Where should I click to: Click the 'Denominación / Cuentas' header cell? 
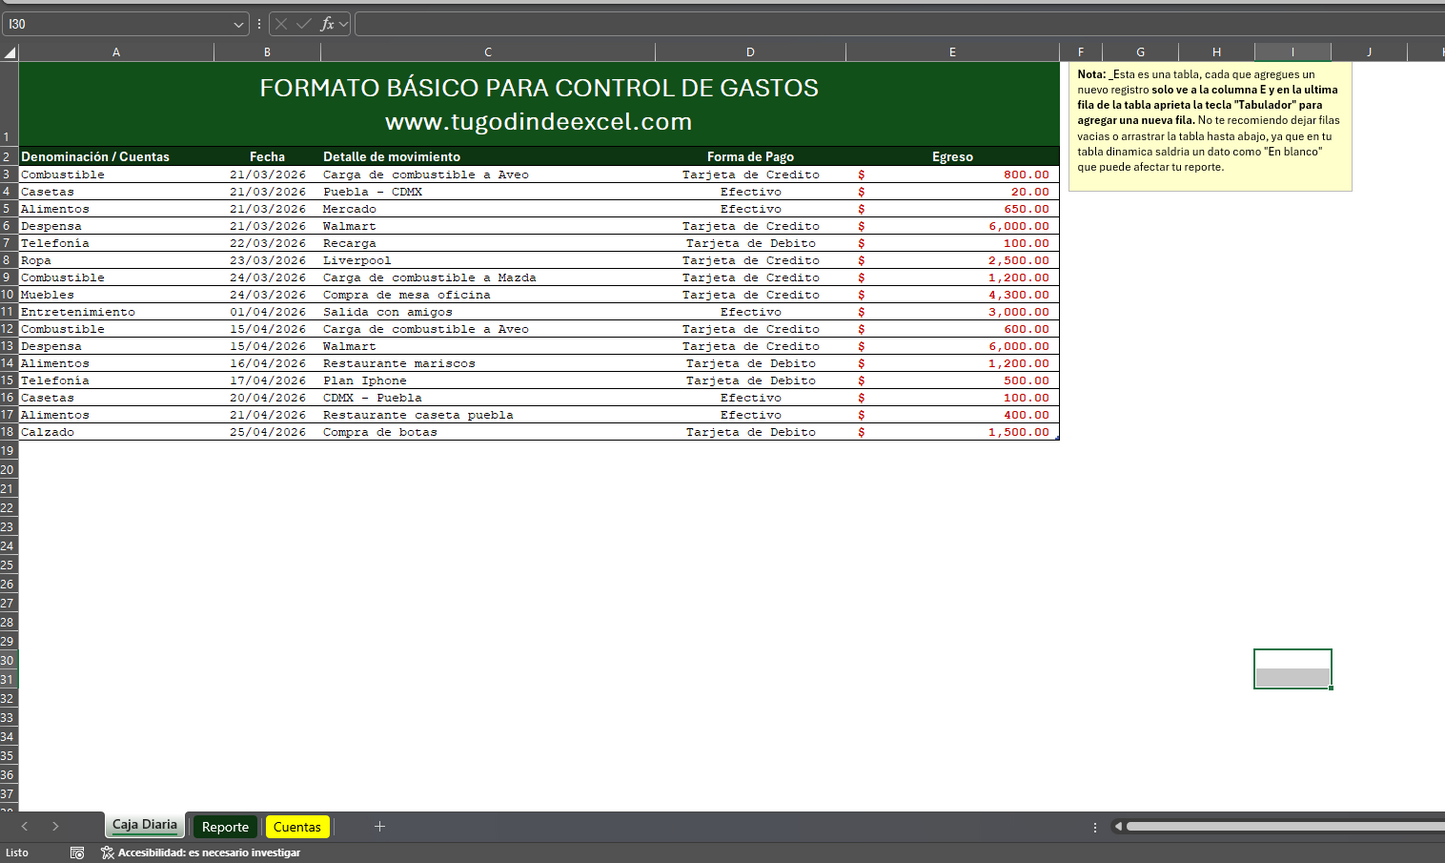(x=116, y=156)
